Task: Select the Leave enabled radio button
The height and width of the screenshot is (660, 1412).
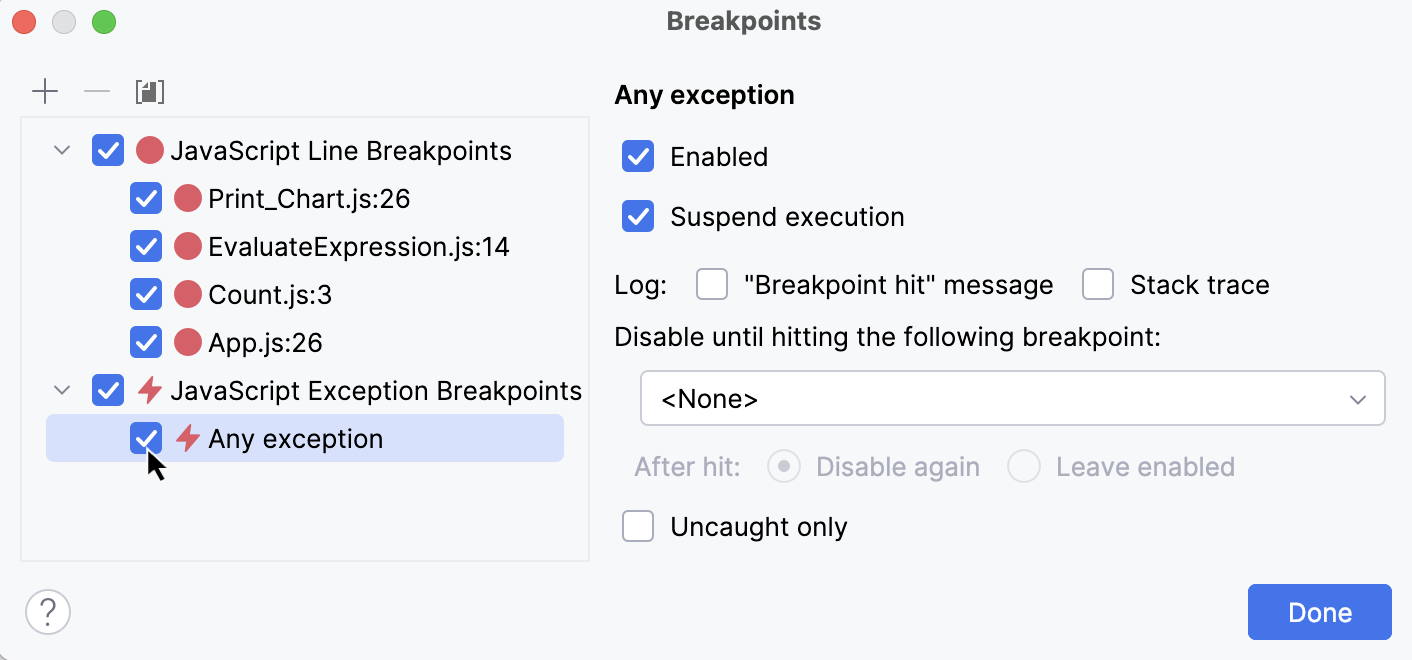Action: 1024,466
